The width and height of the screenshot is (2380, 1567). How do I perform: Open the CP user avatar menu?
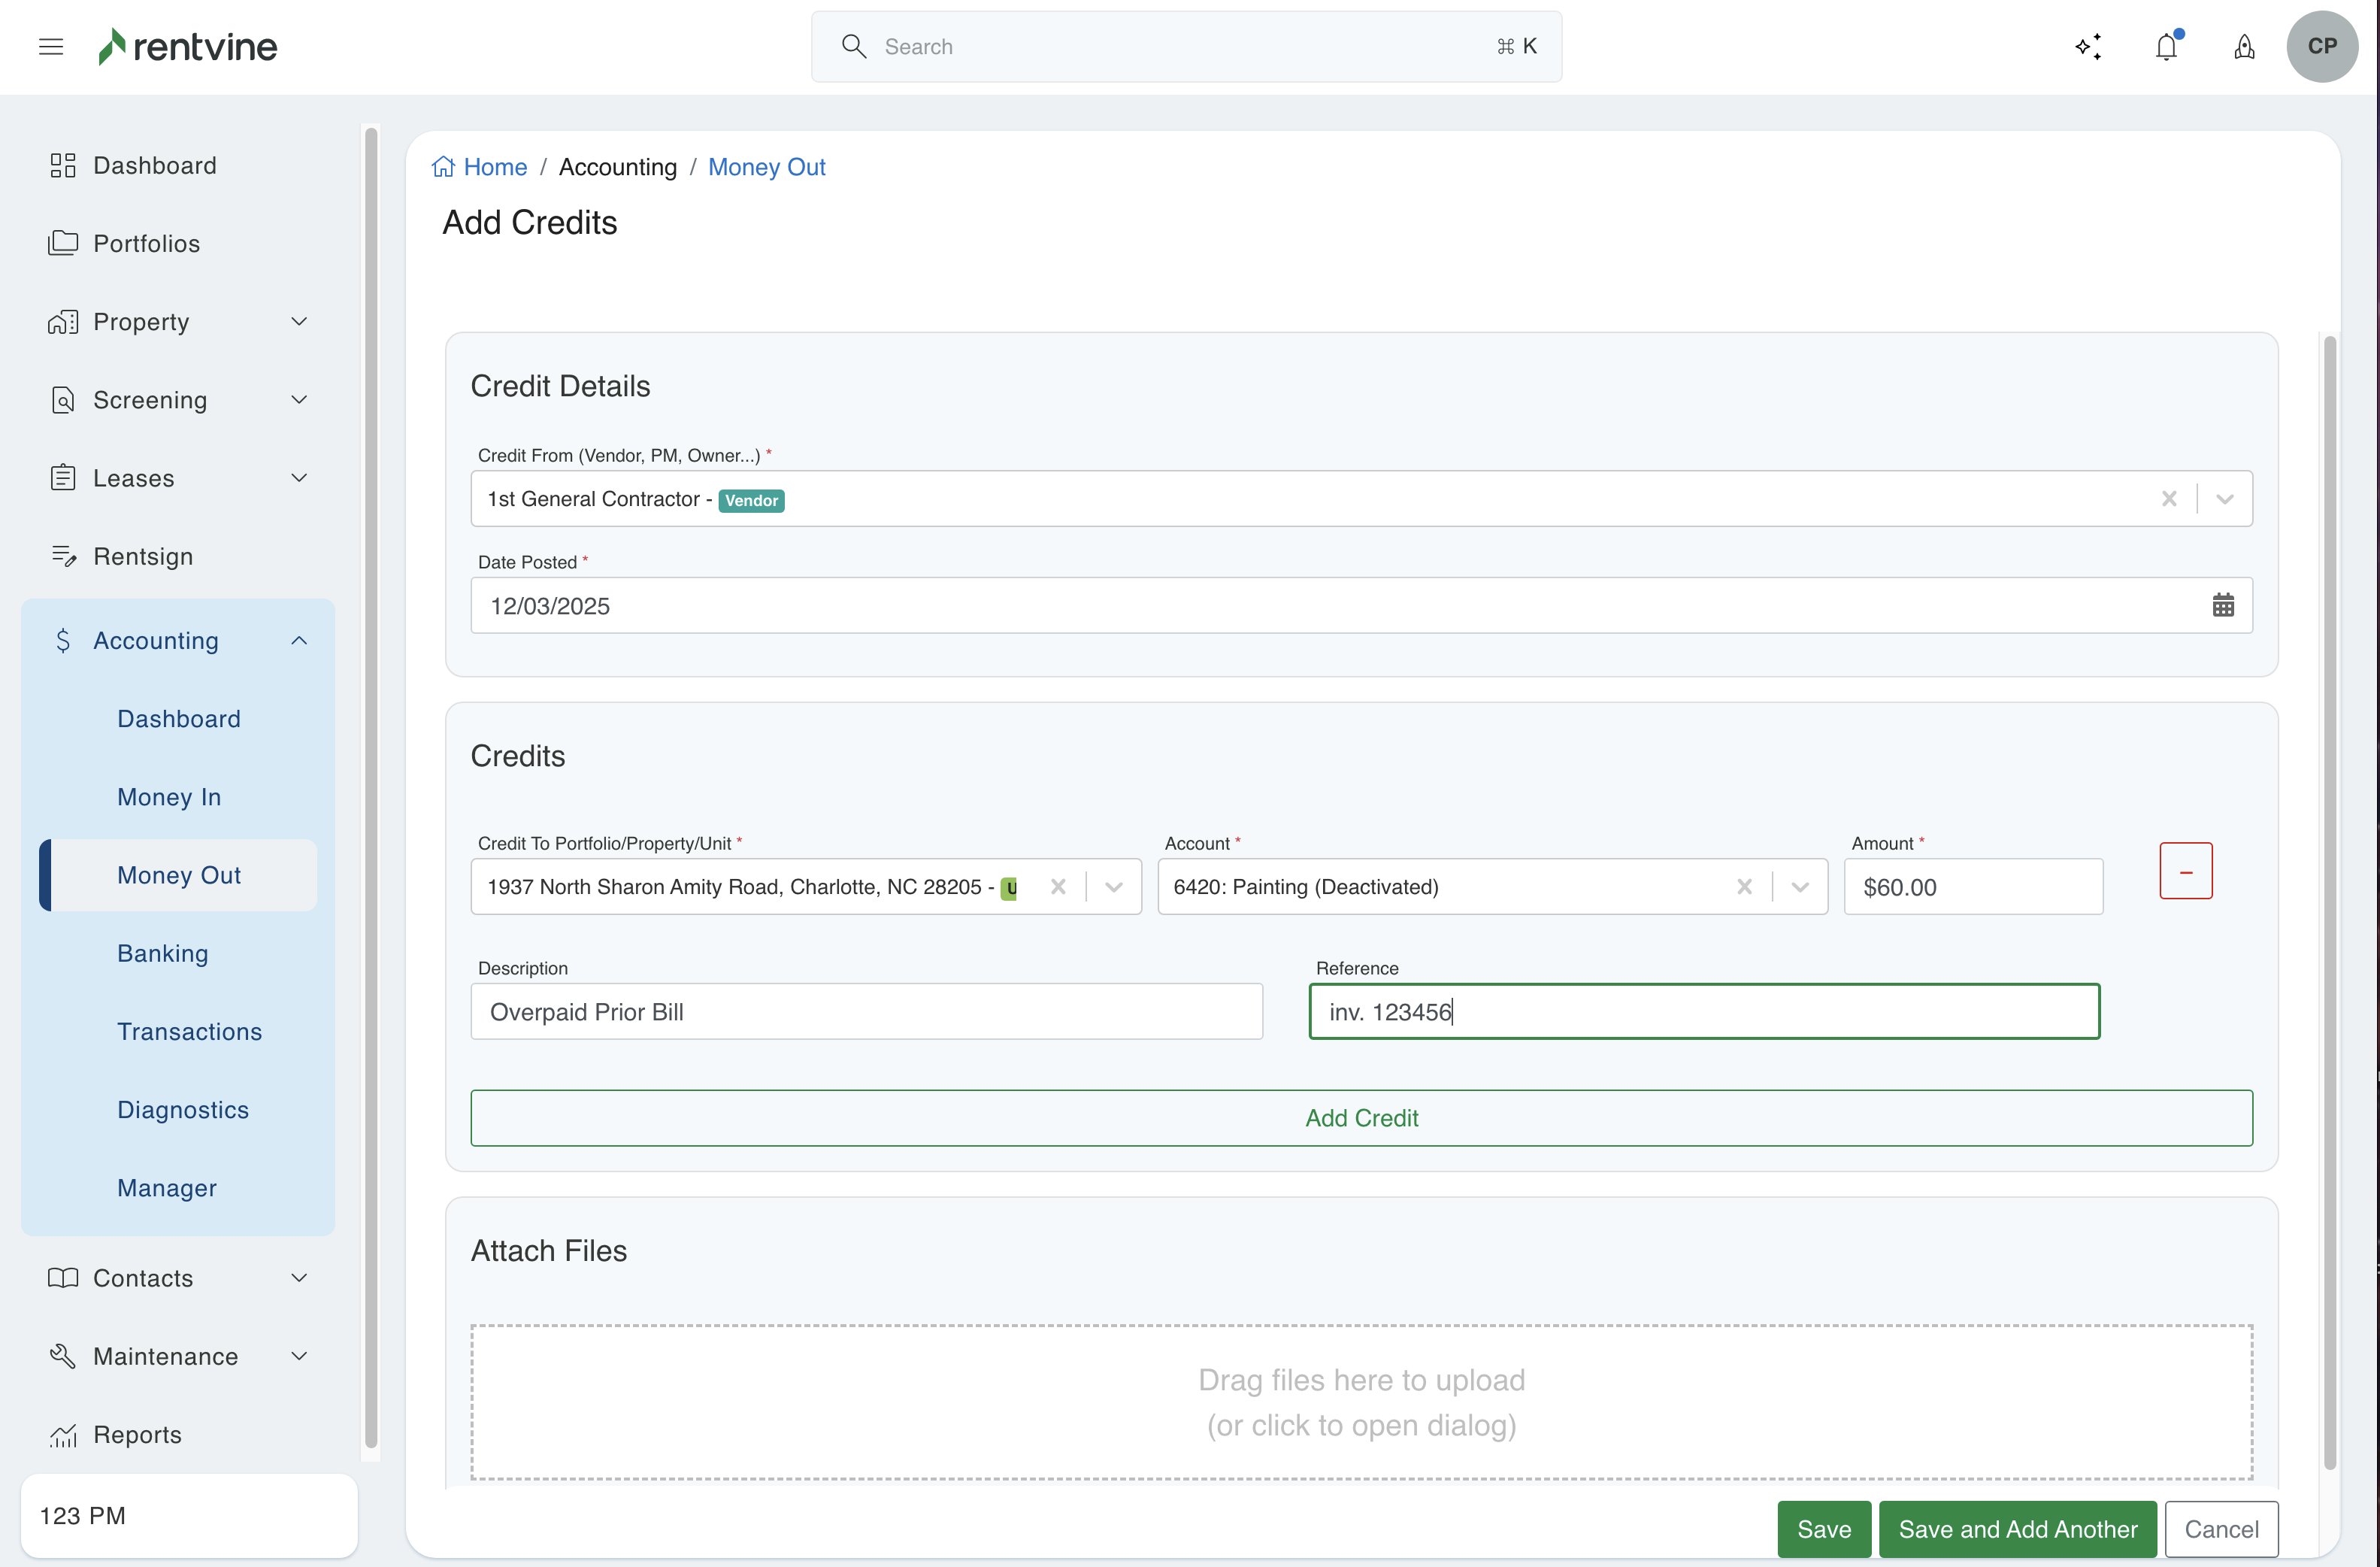[x=2321, y=46]
